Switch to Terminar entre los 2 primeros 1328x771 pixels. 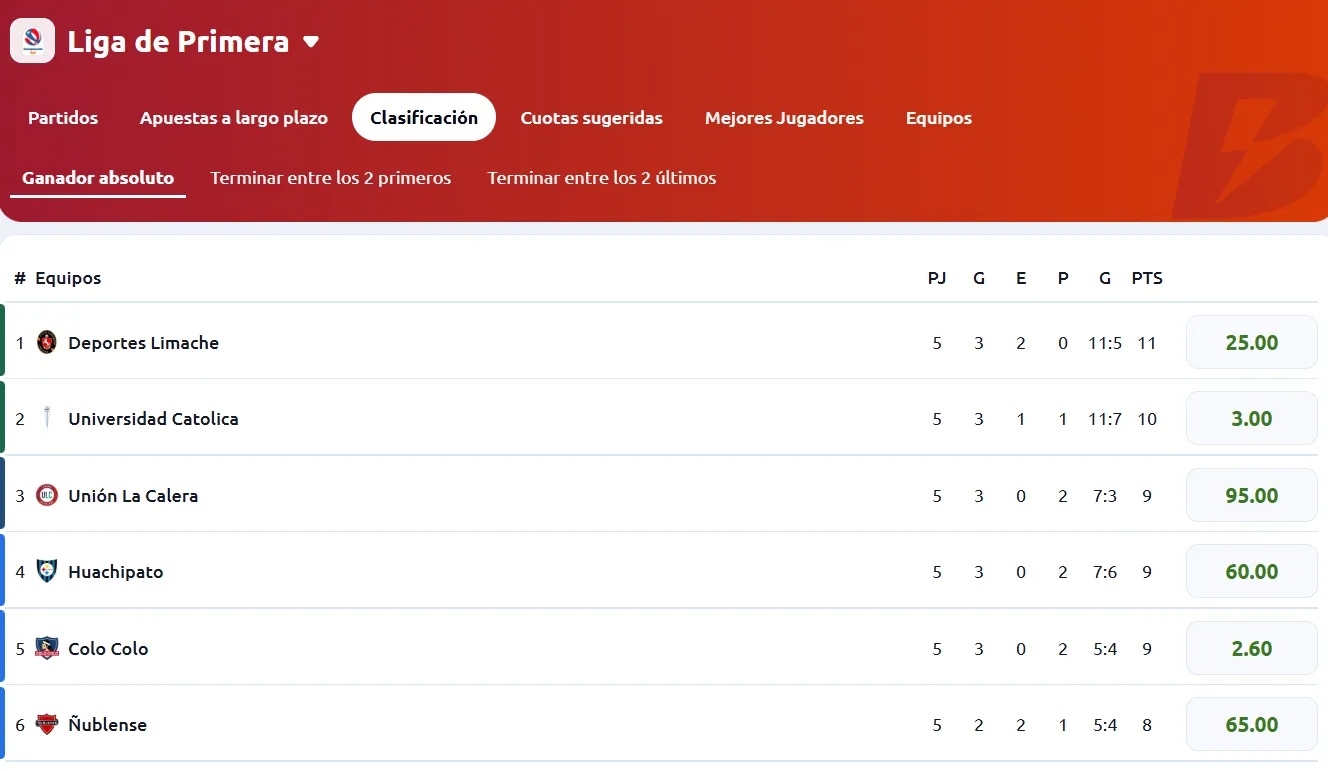(x=330, y=178)
